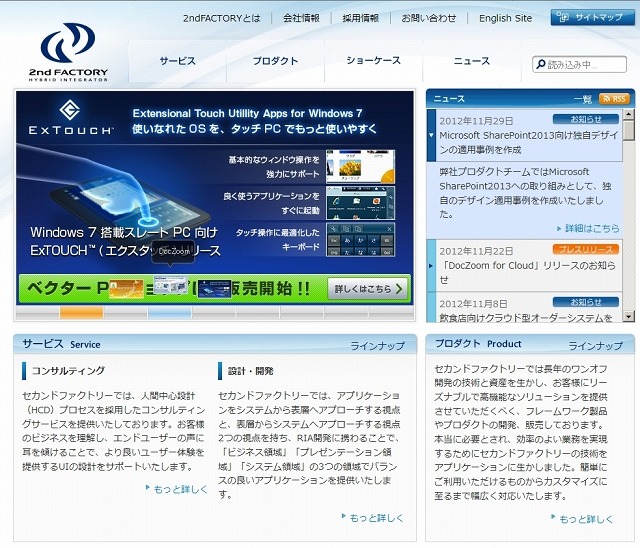Open the RSS feed button
This screenshot has height=548, width=640.
pyautogui.click(x=614, y=99)
